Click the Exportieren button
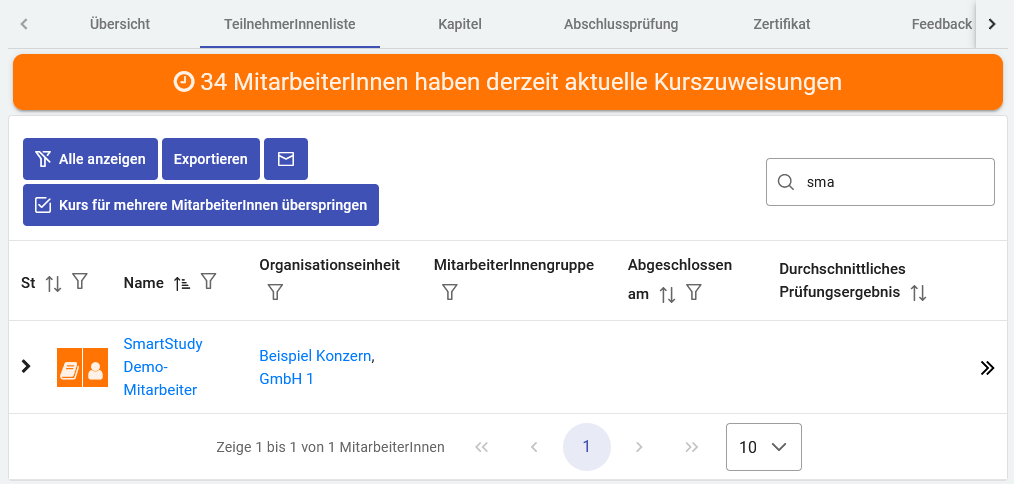Viewport: 1014px width, 484px height. coord(210,159)
